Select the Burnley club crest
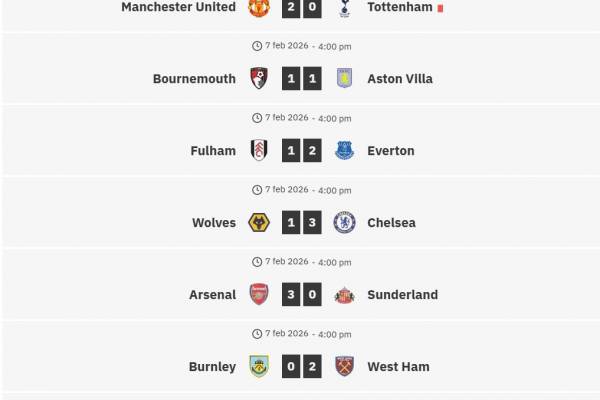600x400 pixels. [258, 367]
